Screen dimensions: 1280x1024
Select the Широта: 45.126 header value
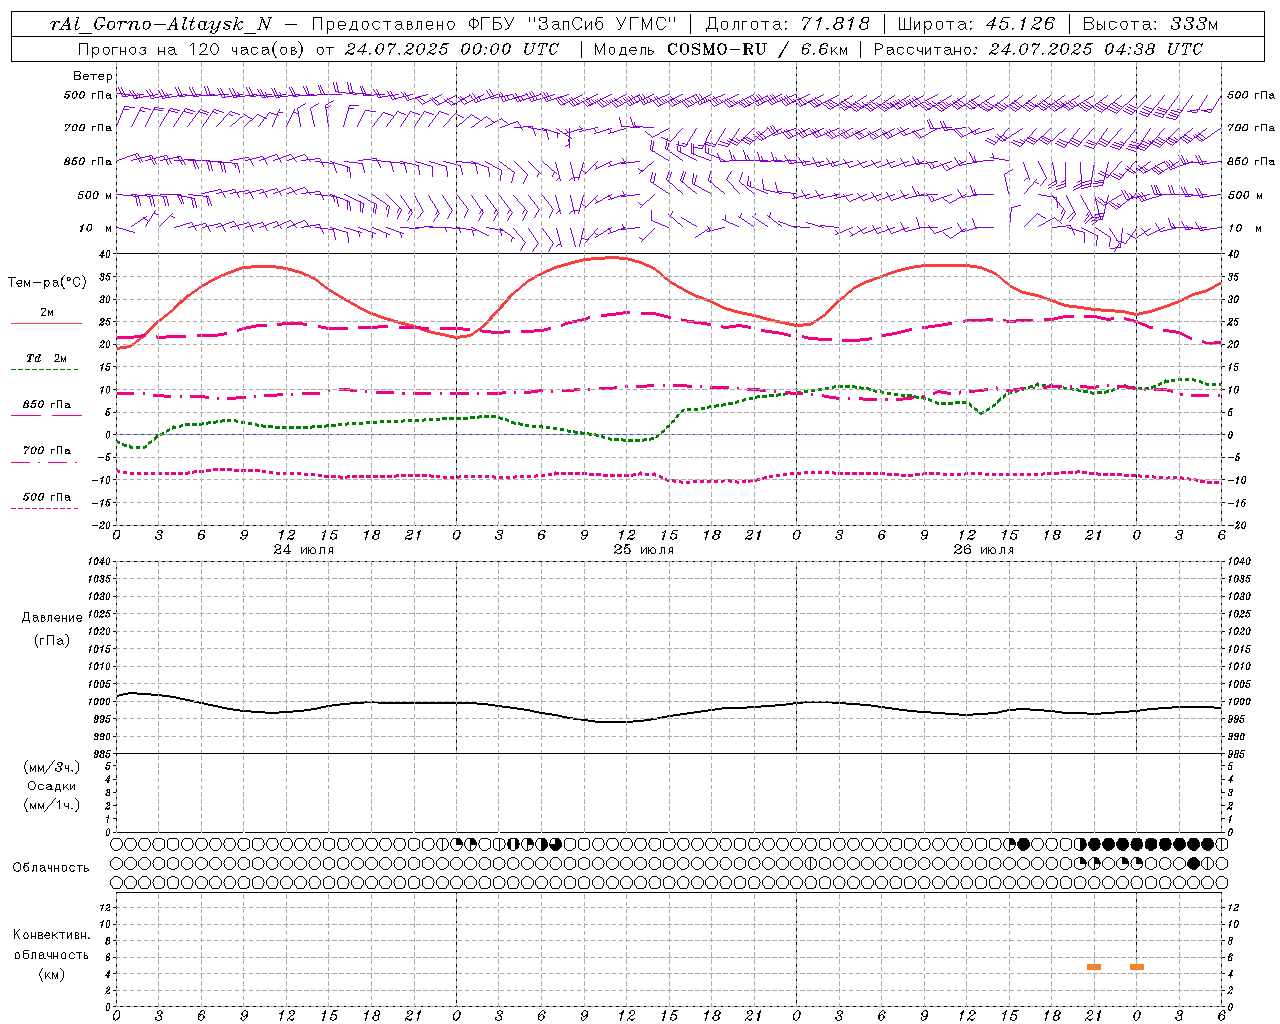point(976,24)
